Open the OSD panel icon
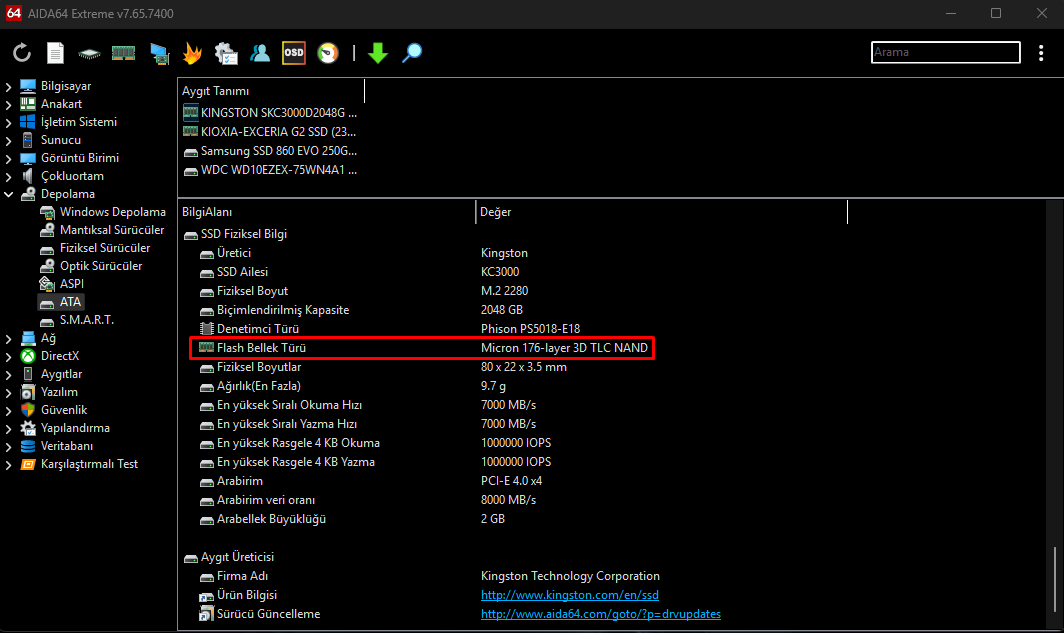1064x633 pixels. (294, 53)
